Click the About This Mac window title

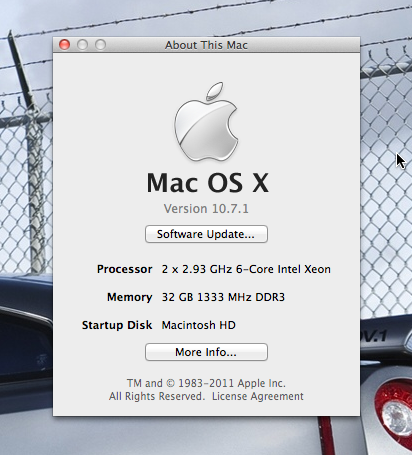click(206, 45)
